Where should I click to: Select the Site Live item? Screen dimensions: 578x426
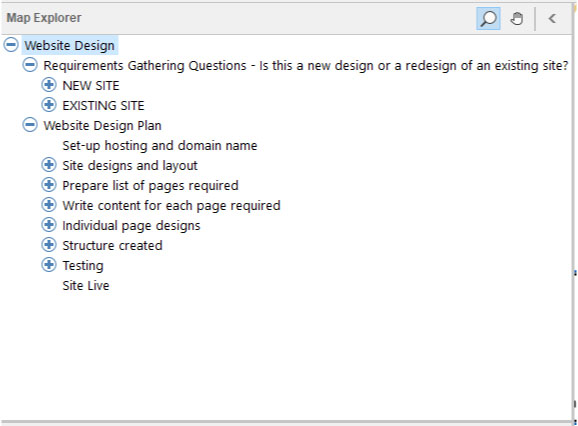pyautogui.click(x=86, y=286)
